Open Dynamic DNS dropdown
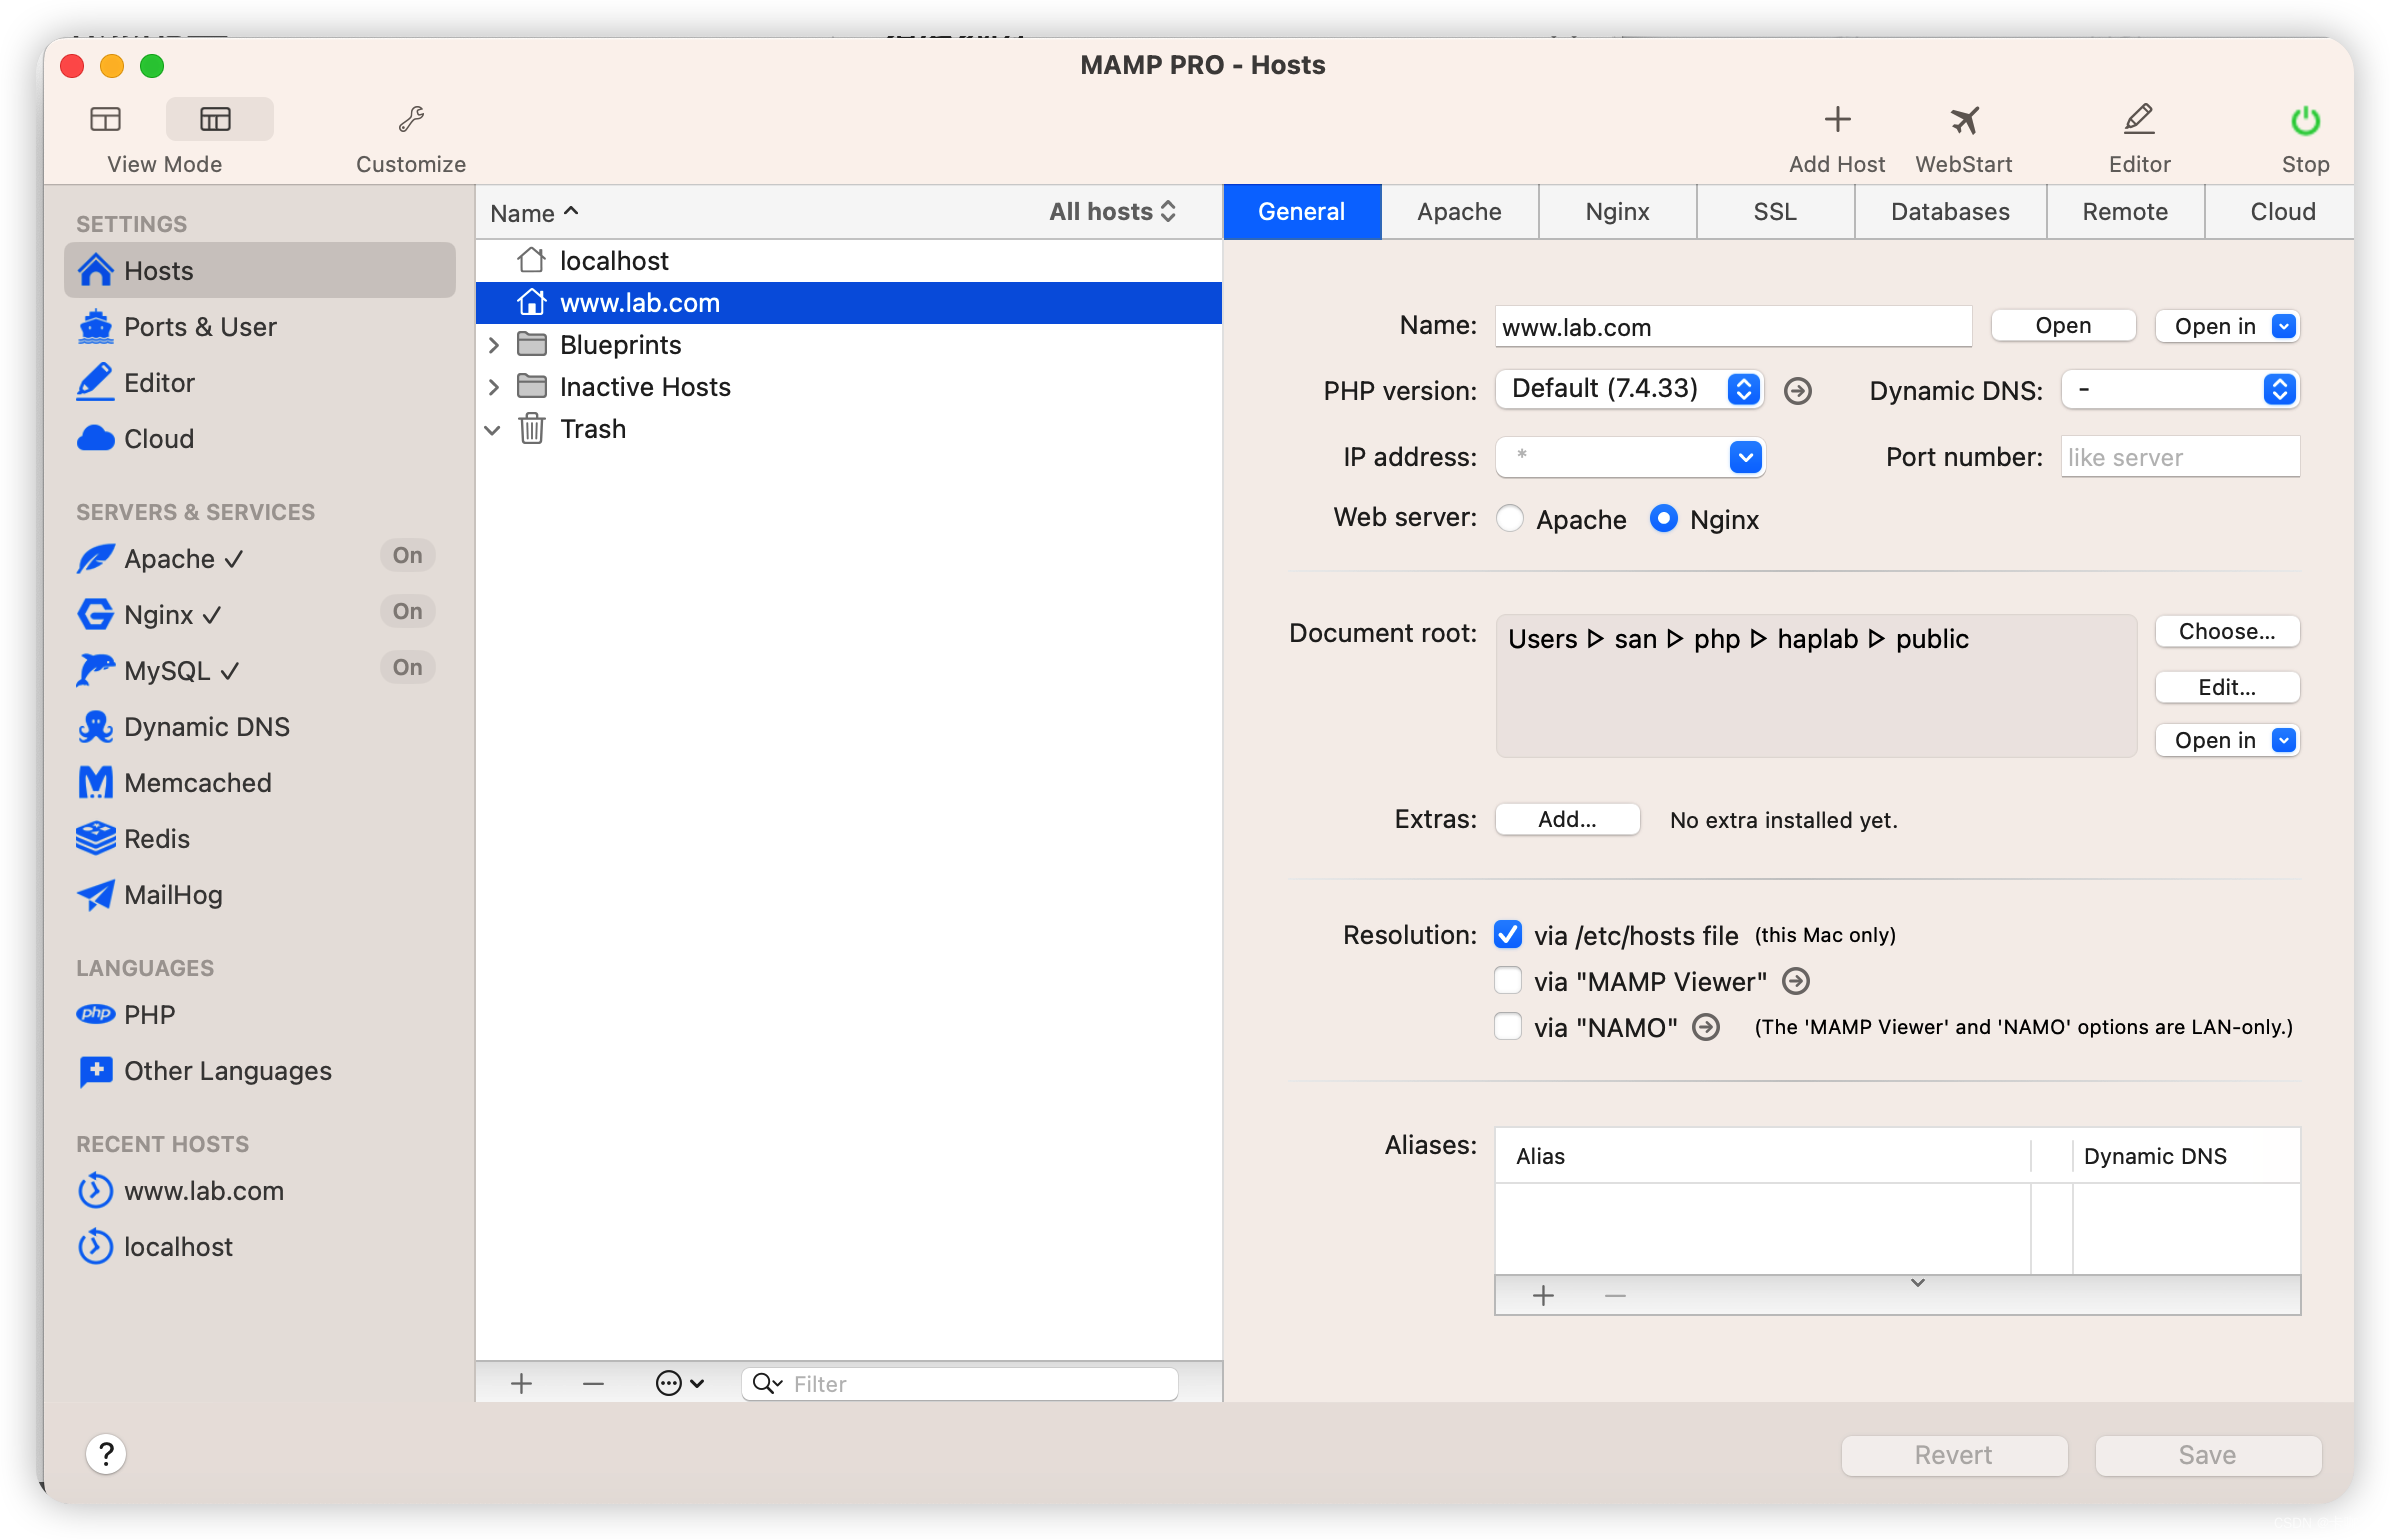The width and height of the screenshot is (2390, 1540). [x=2180, y=389]
